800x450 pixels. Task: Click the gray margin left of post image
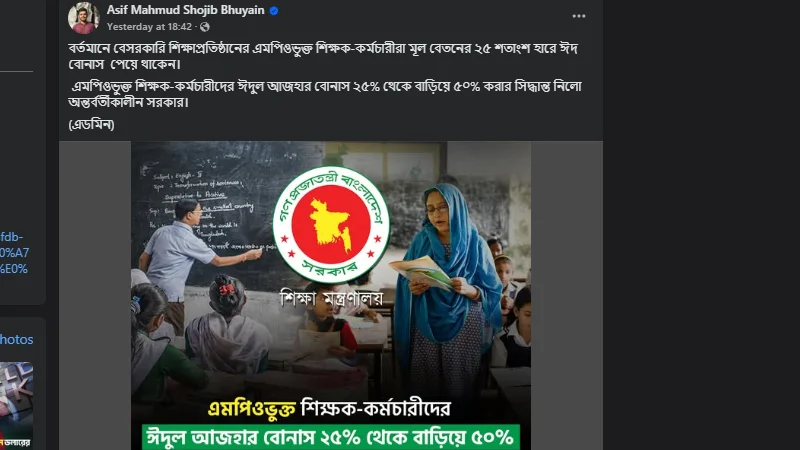click(x=95, y=295)
